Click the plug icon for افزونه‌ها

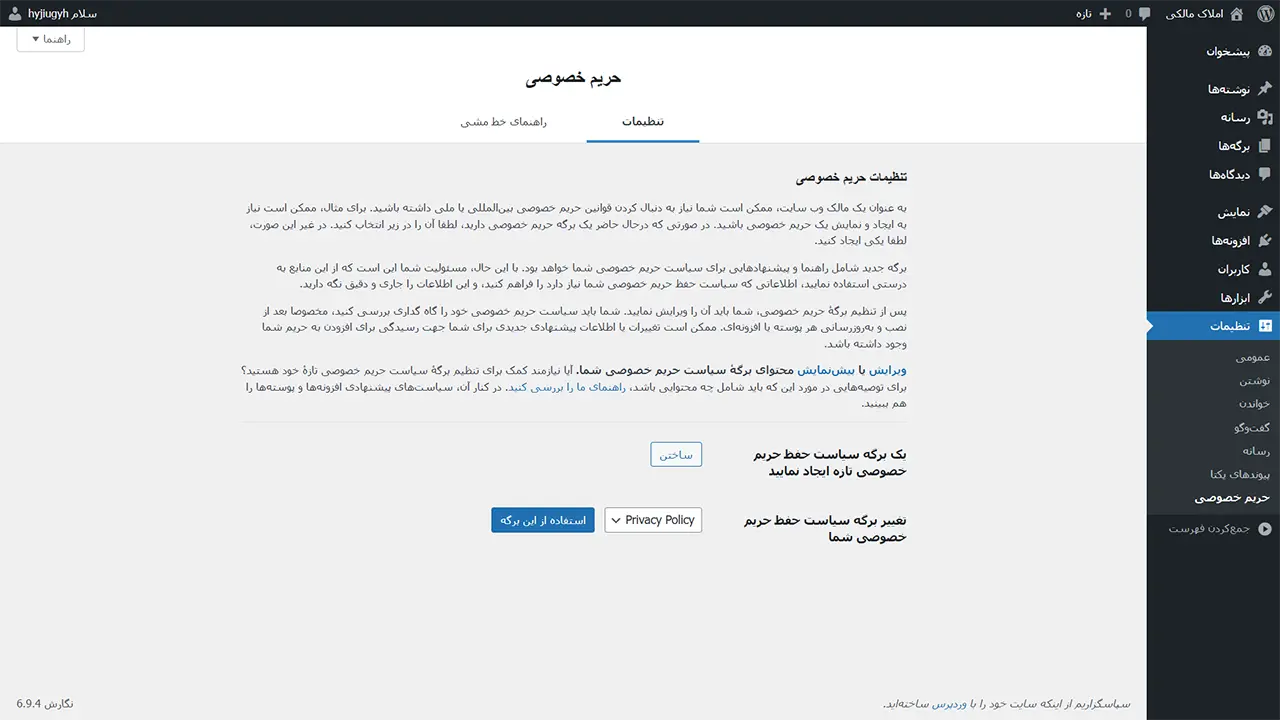point(1264,241)
